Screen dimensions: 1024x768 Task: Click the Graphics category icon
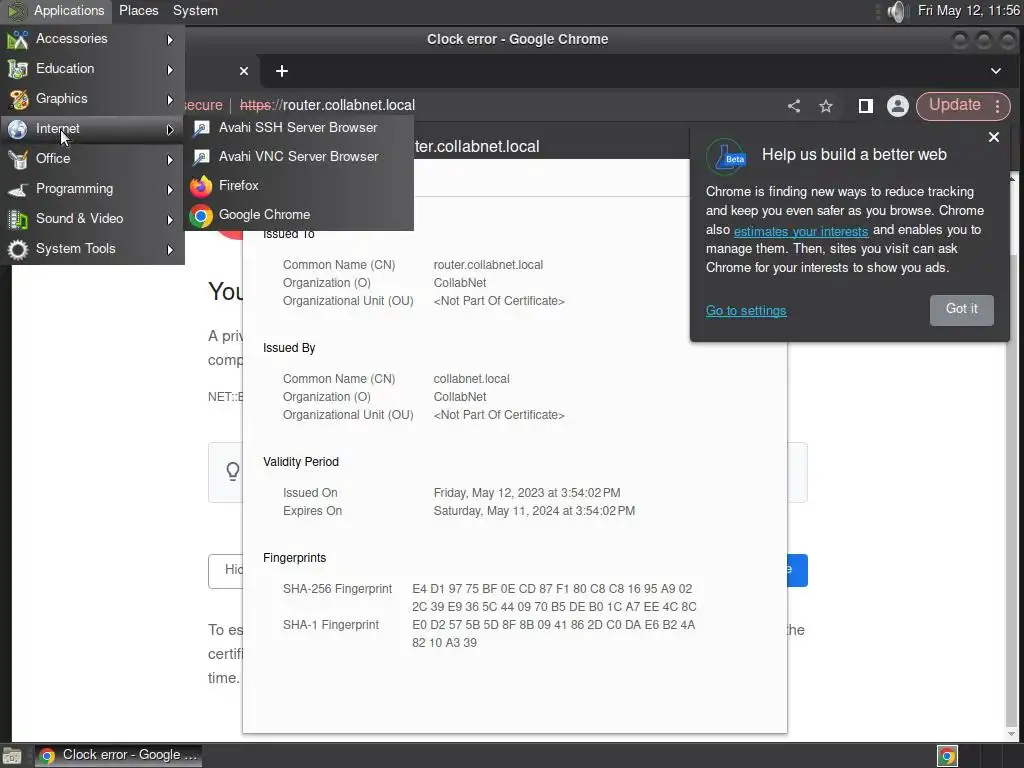(18, 99)
